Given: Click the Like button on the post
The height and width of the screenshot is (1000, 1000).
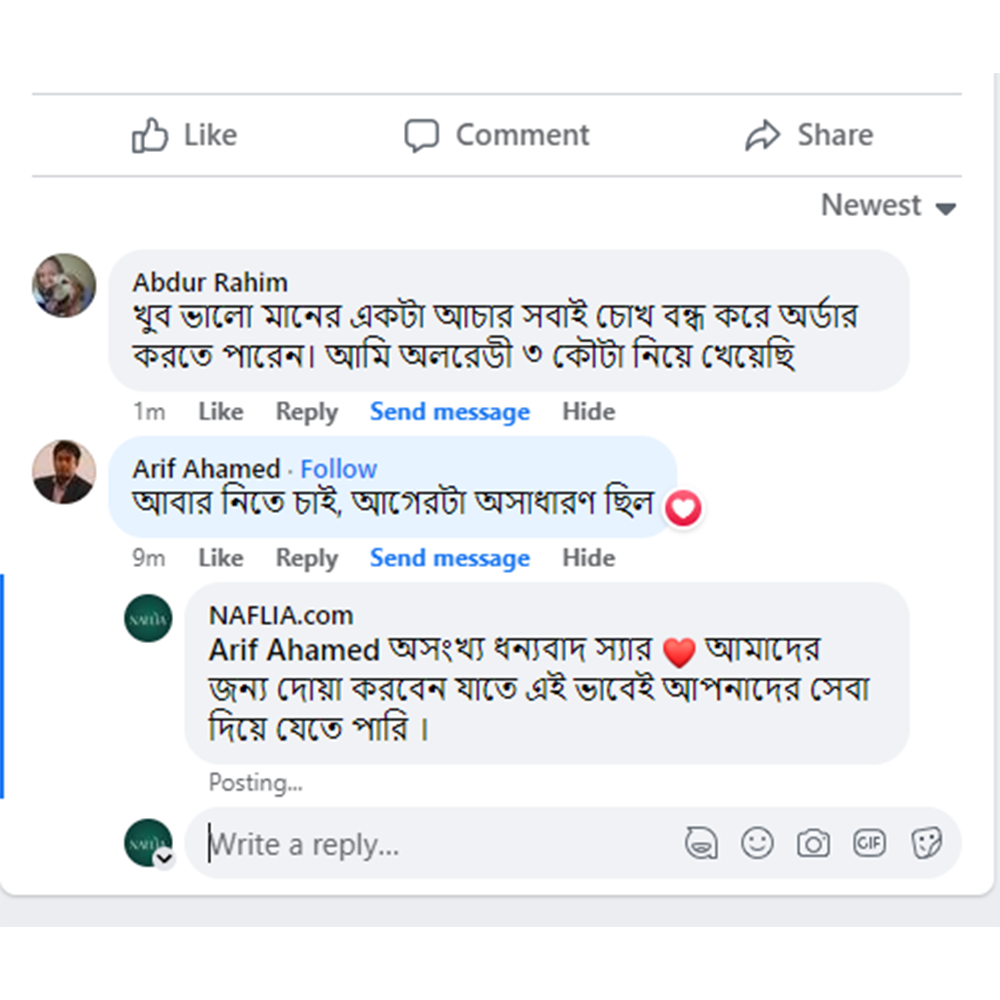Looking at the screenshot, I should 185,135.
